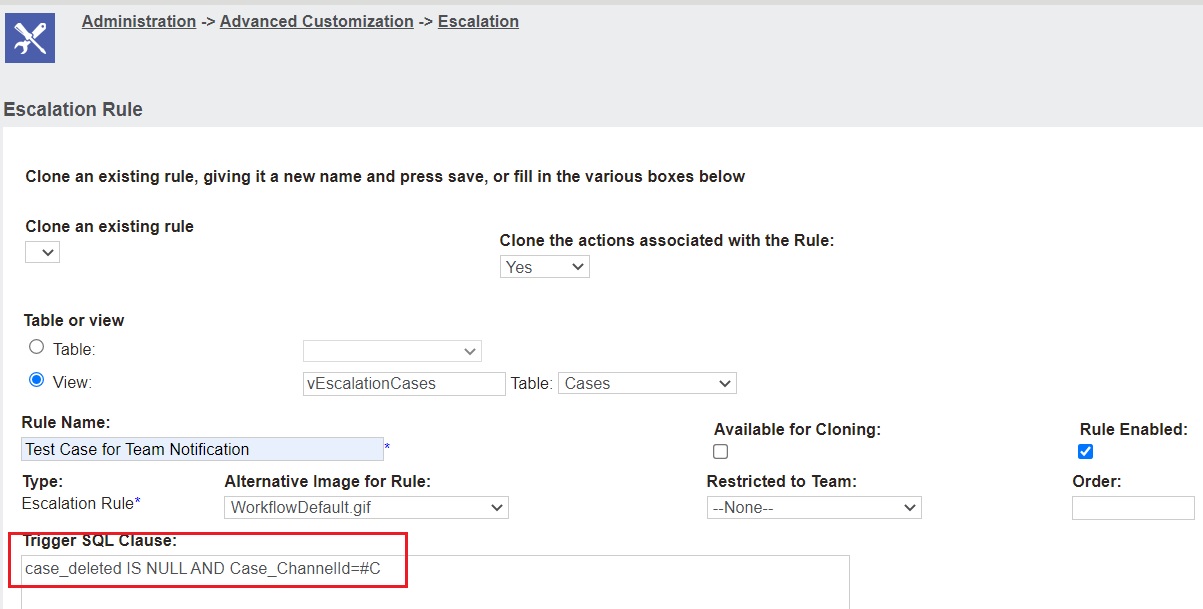Click the Order input field
Screen dimensions: 1203x609
click(x=1132, y=508)
